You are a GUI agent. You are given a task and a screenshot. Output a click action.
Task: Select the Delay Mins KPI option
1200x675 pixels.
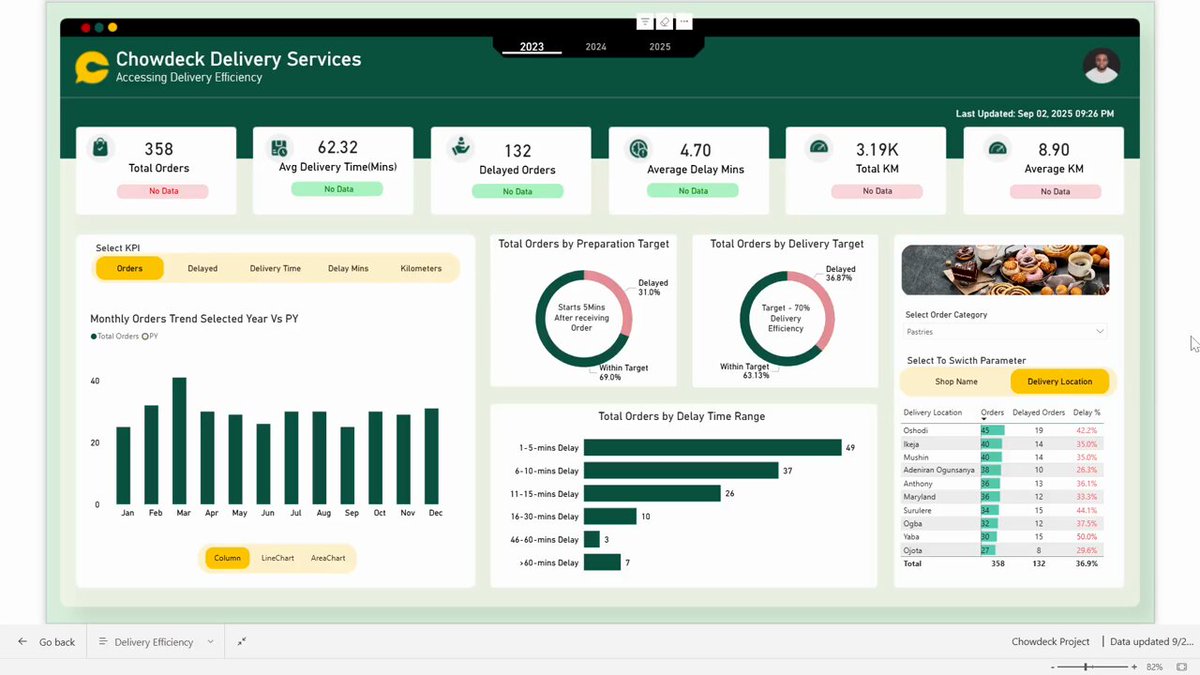[348, 268]
